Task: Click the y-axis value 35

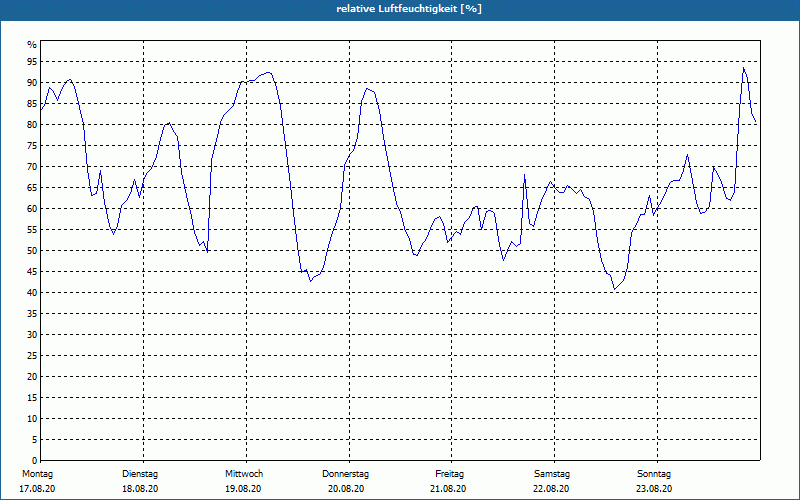Action: pyautogui.click(x=32, y=314)
